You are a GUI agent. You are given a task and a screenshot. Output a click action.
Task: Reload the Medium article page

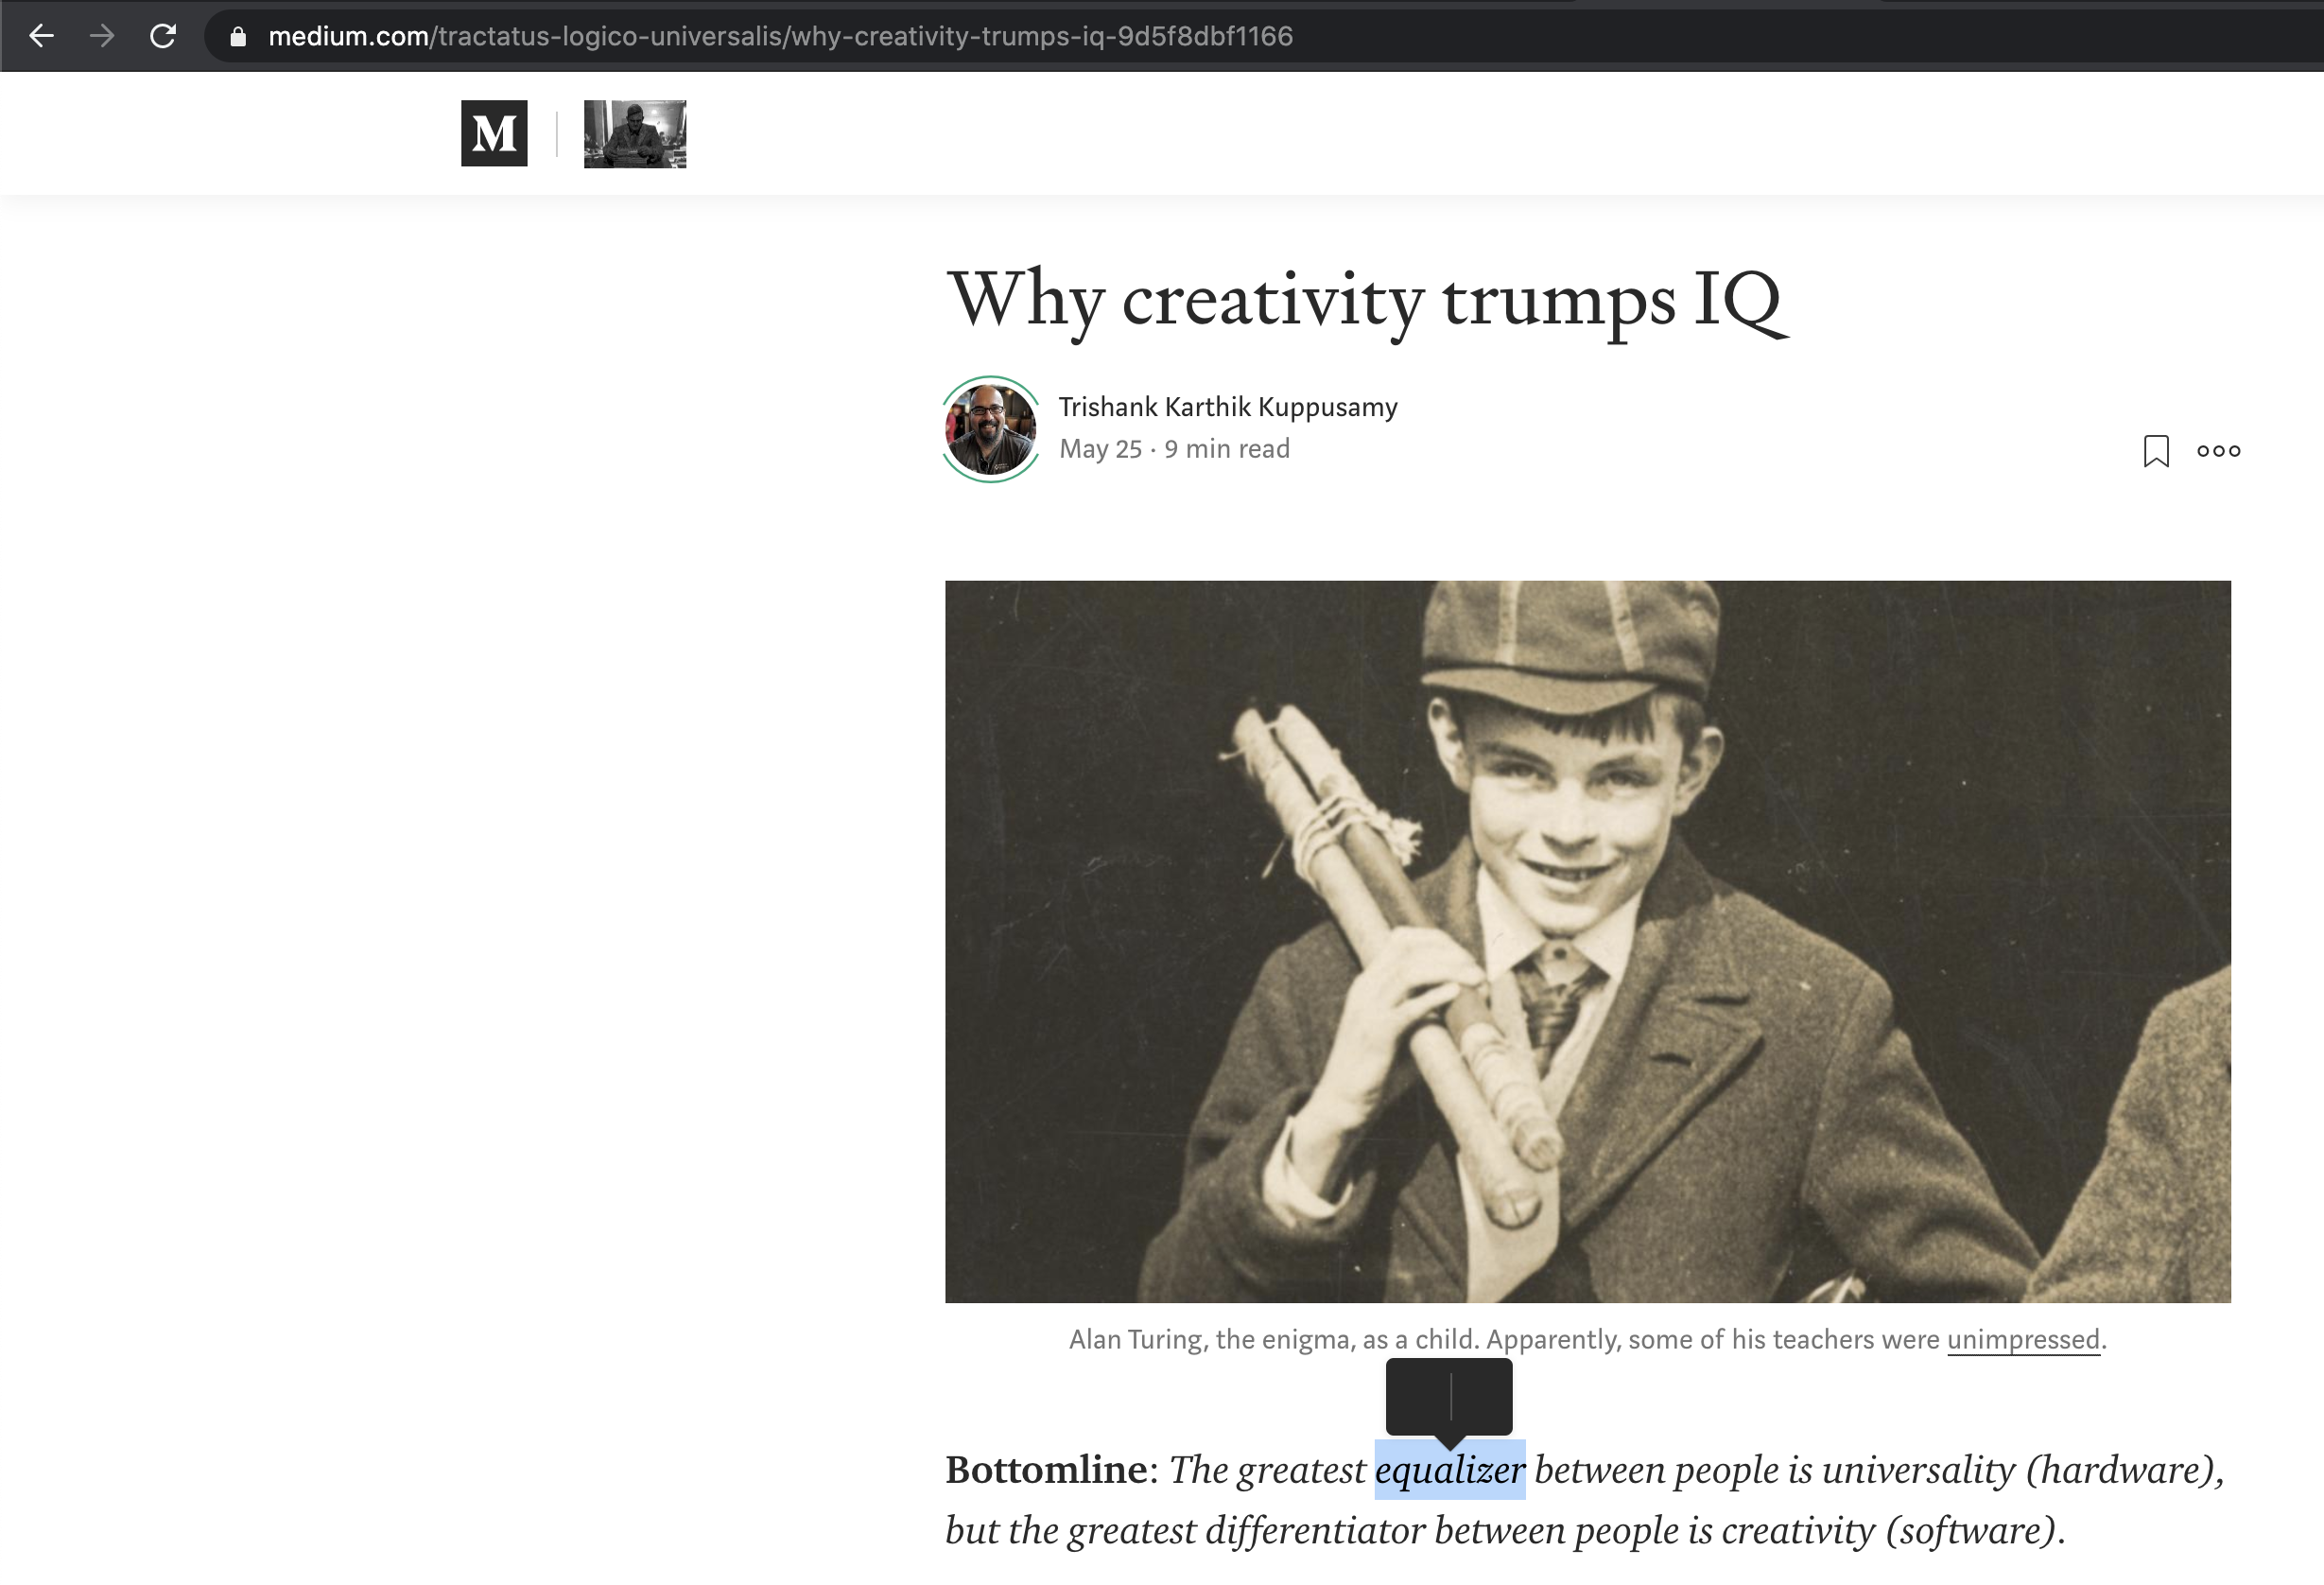[163, 36]
